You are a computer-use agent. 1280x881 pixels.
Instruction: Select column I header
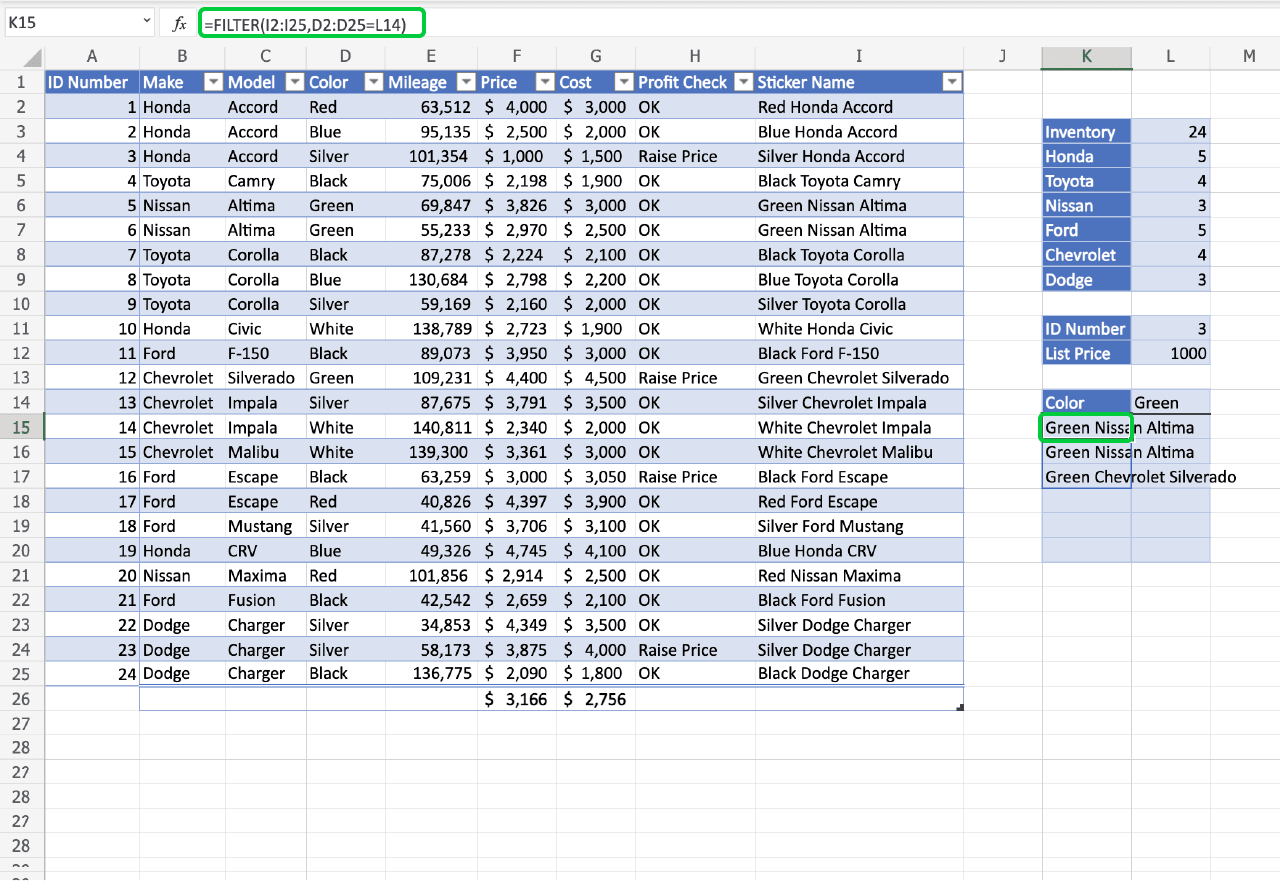click(859, 57)
